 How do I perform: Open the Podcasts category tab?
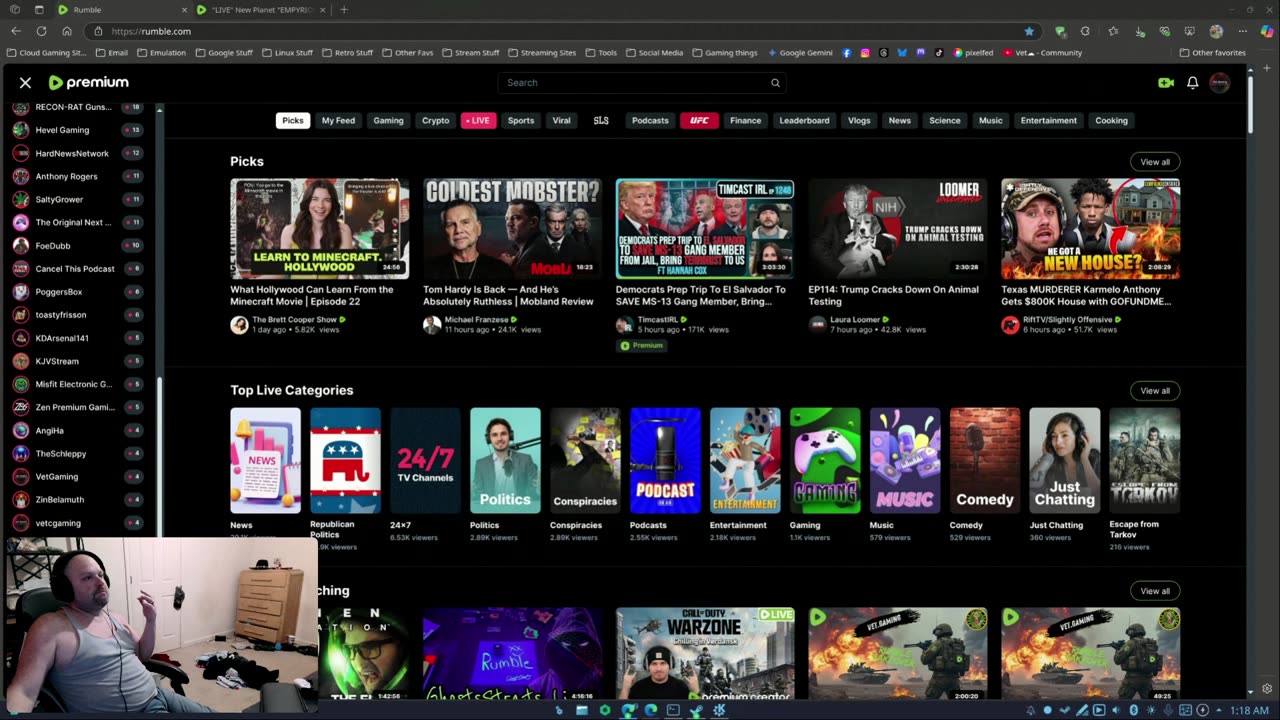pyautogui.click(x=650, y=120)
